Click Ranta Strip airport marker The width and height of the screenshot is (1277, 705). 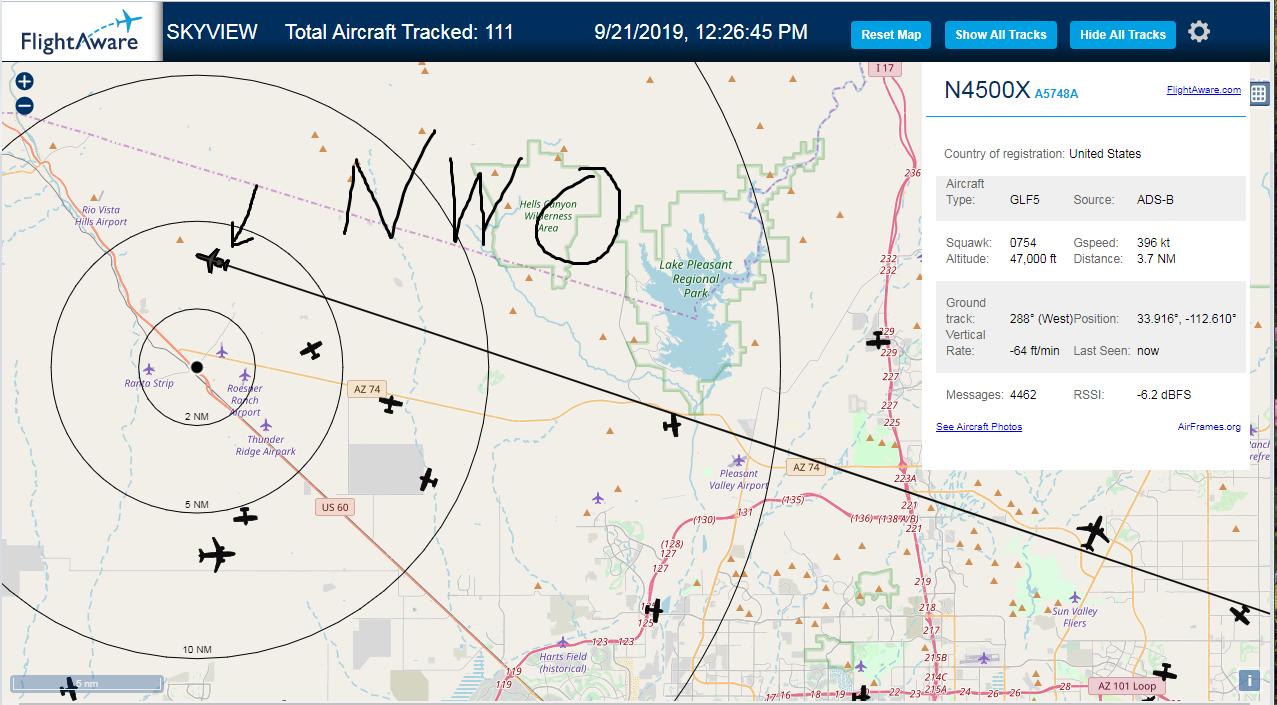[149, 369]
